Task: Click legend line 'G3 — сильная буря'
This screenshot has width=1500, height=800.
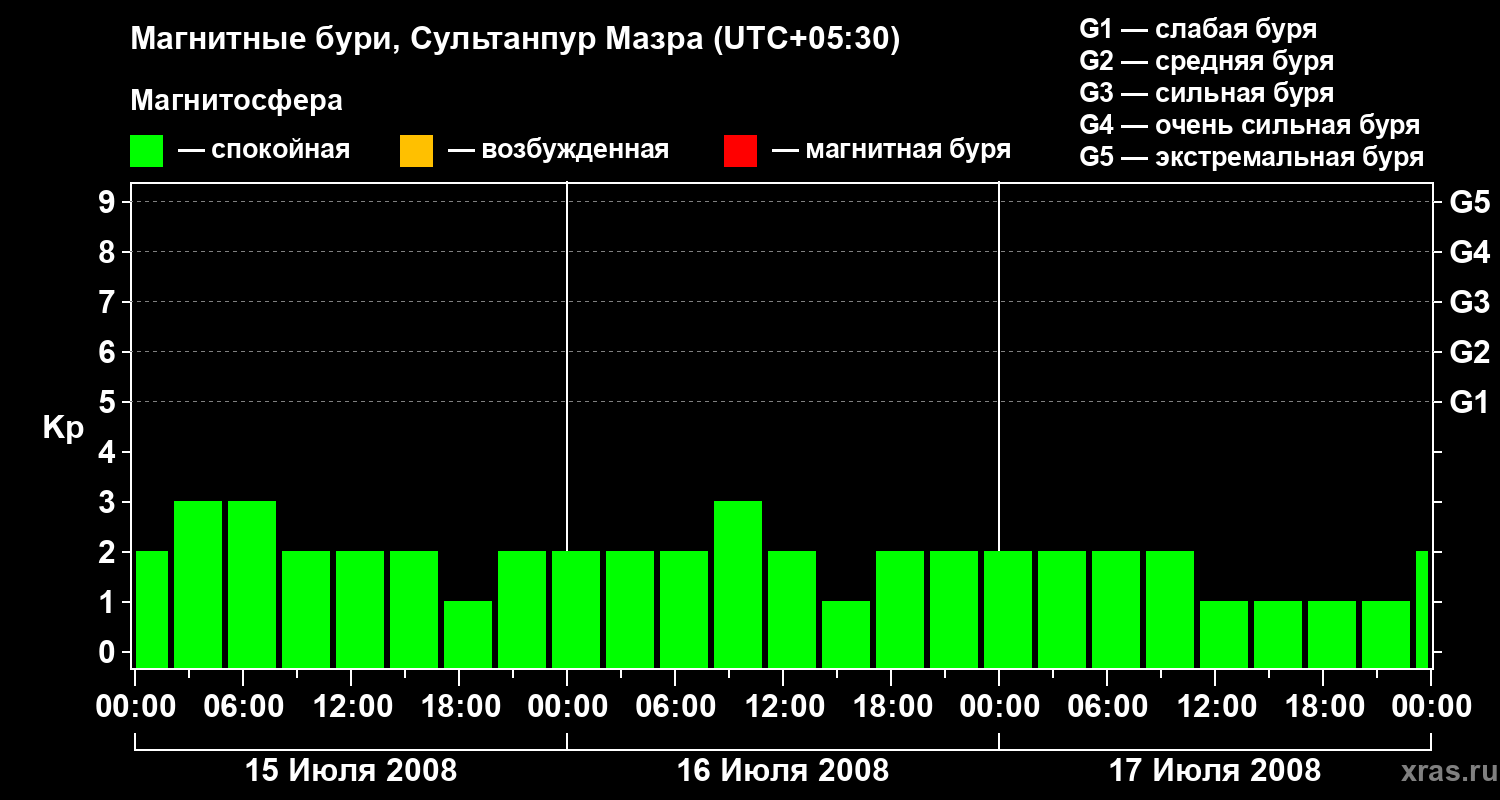Action: point(1206,93)
